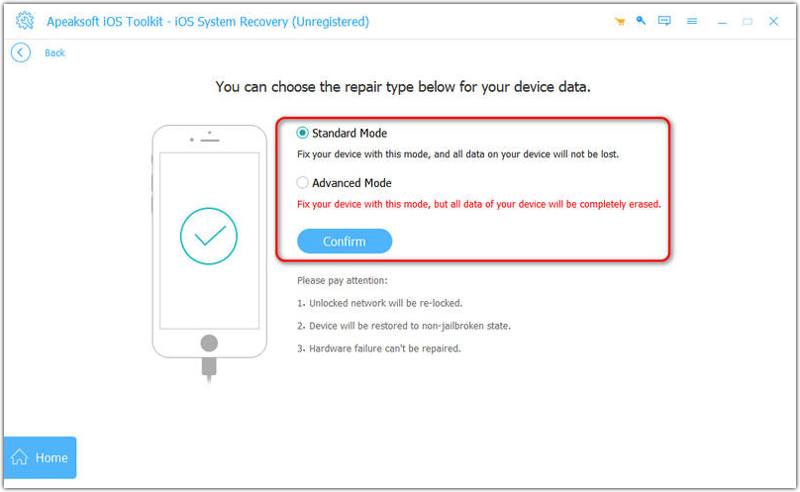Select the Advanced Mode radio button
The height and width of the screenshot is (492, 800).
(303, 183)
